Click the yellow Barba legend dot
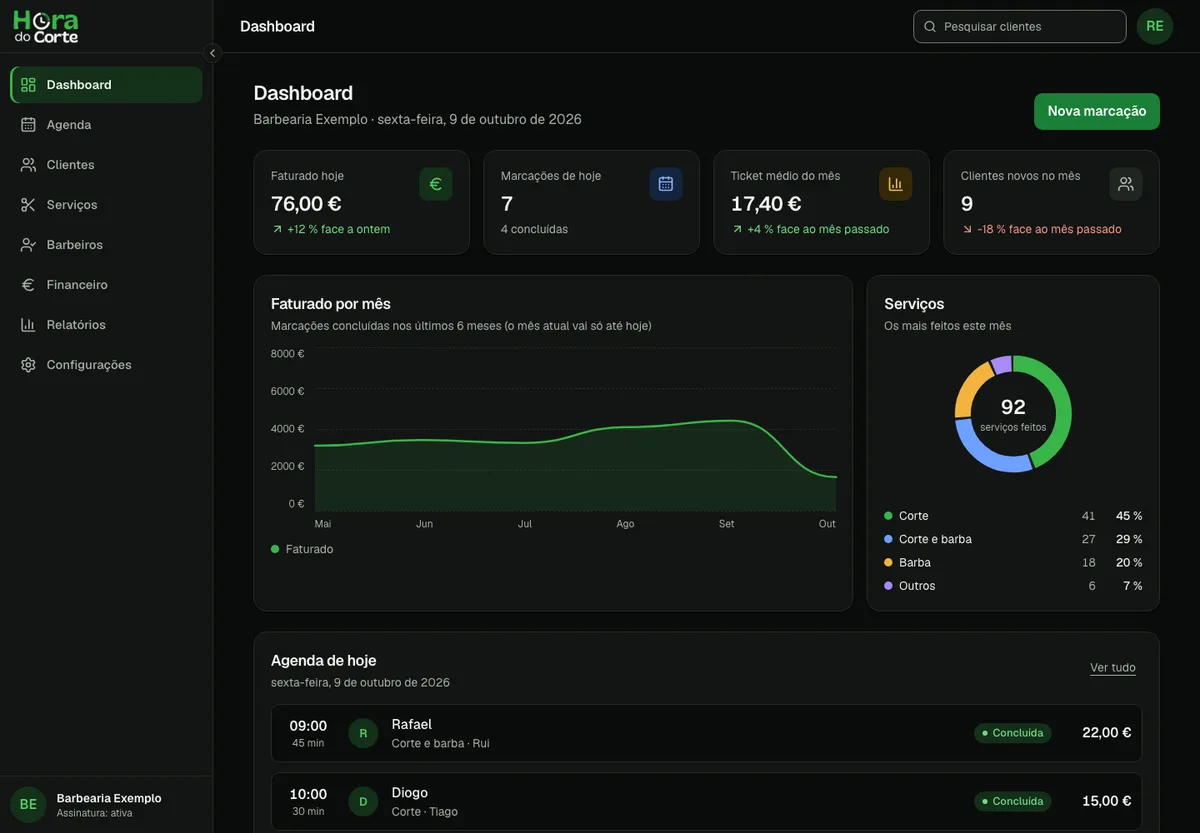Image resolution: width=1200 pixels, height=833 pixels. 888,563
